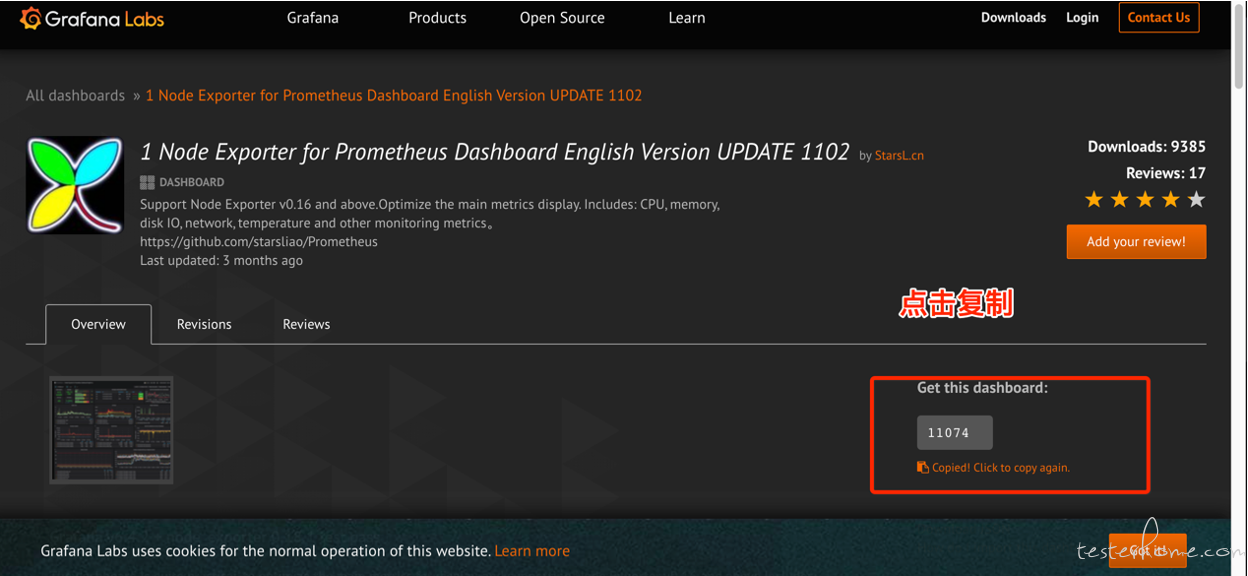Click the Get this dashboard heading
The image size is (1248, 576).
click(982, 388)
